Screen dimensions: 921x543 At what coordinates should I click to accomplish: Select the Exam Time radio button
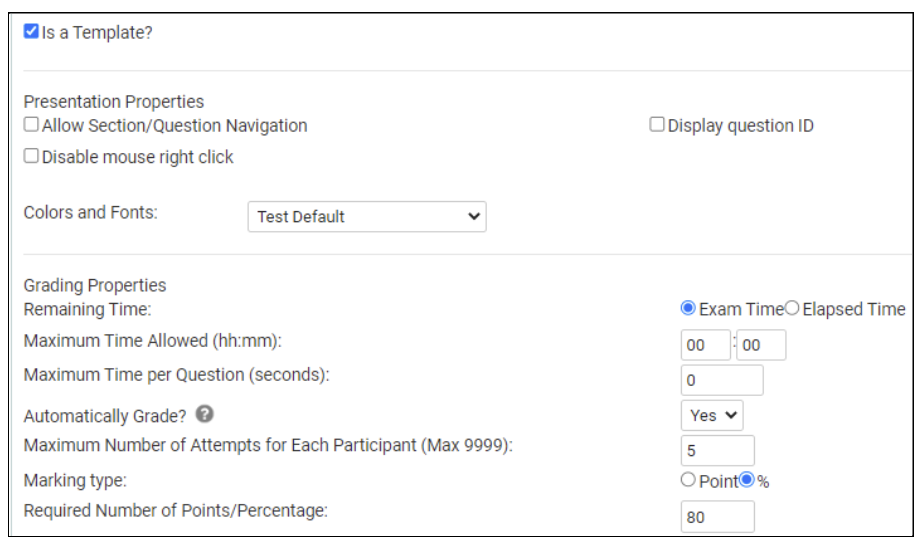pos(688,308)
